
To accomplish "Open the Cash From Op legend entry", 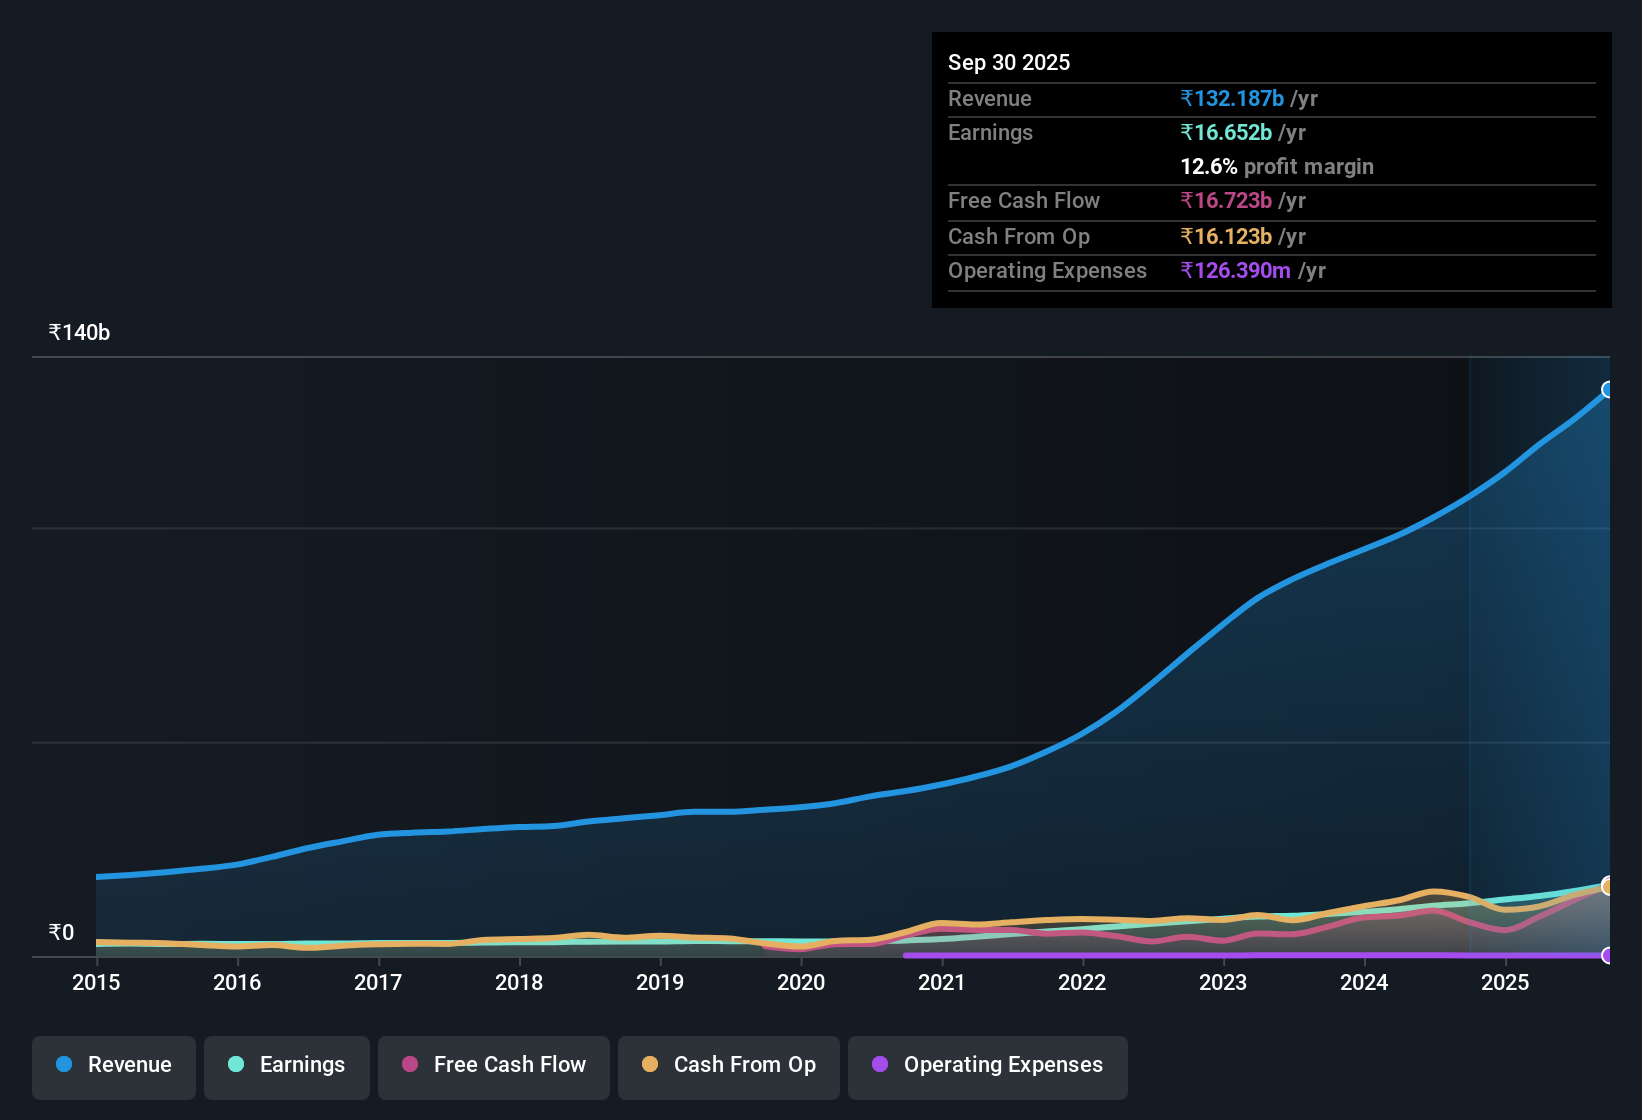I will click(x=728, y=1065).
